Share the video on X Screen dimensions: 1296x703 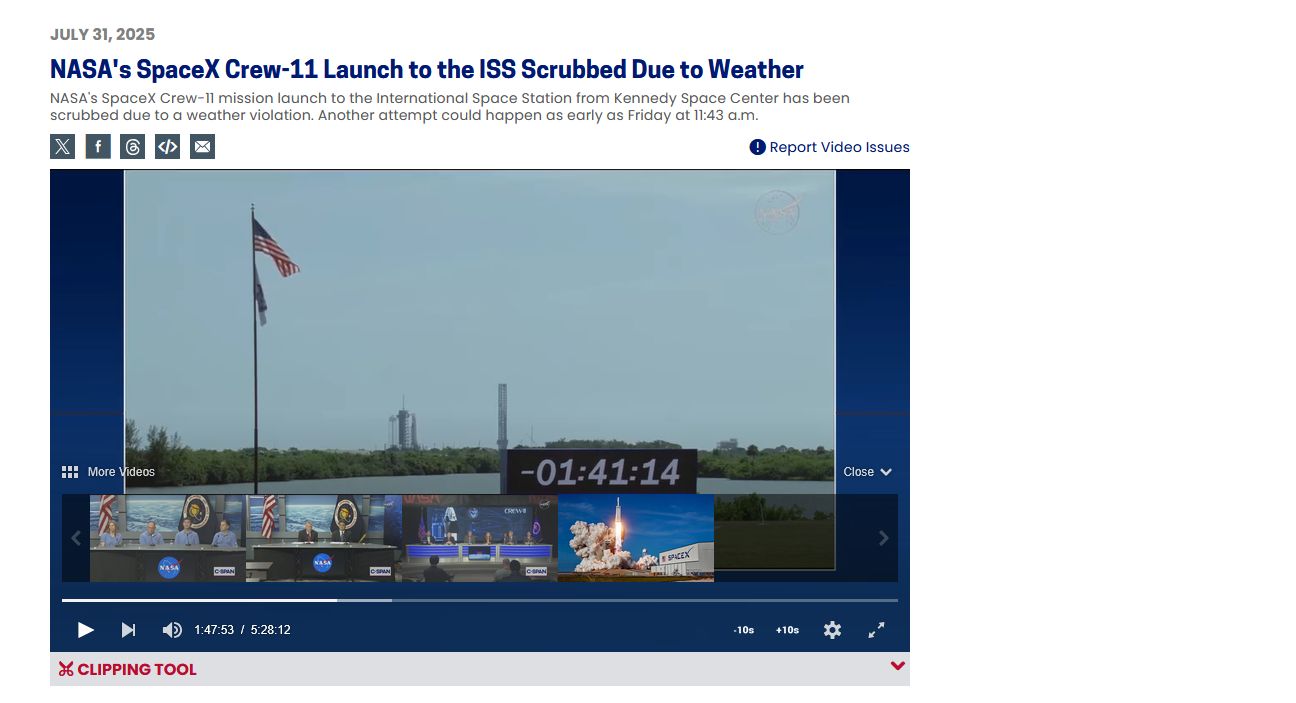(62, 147)
